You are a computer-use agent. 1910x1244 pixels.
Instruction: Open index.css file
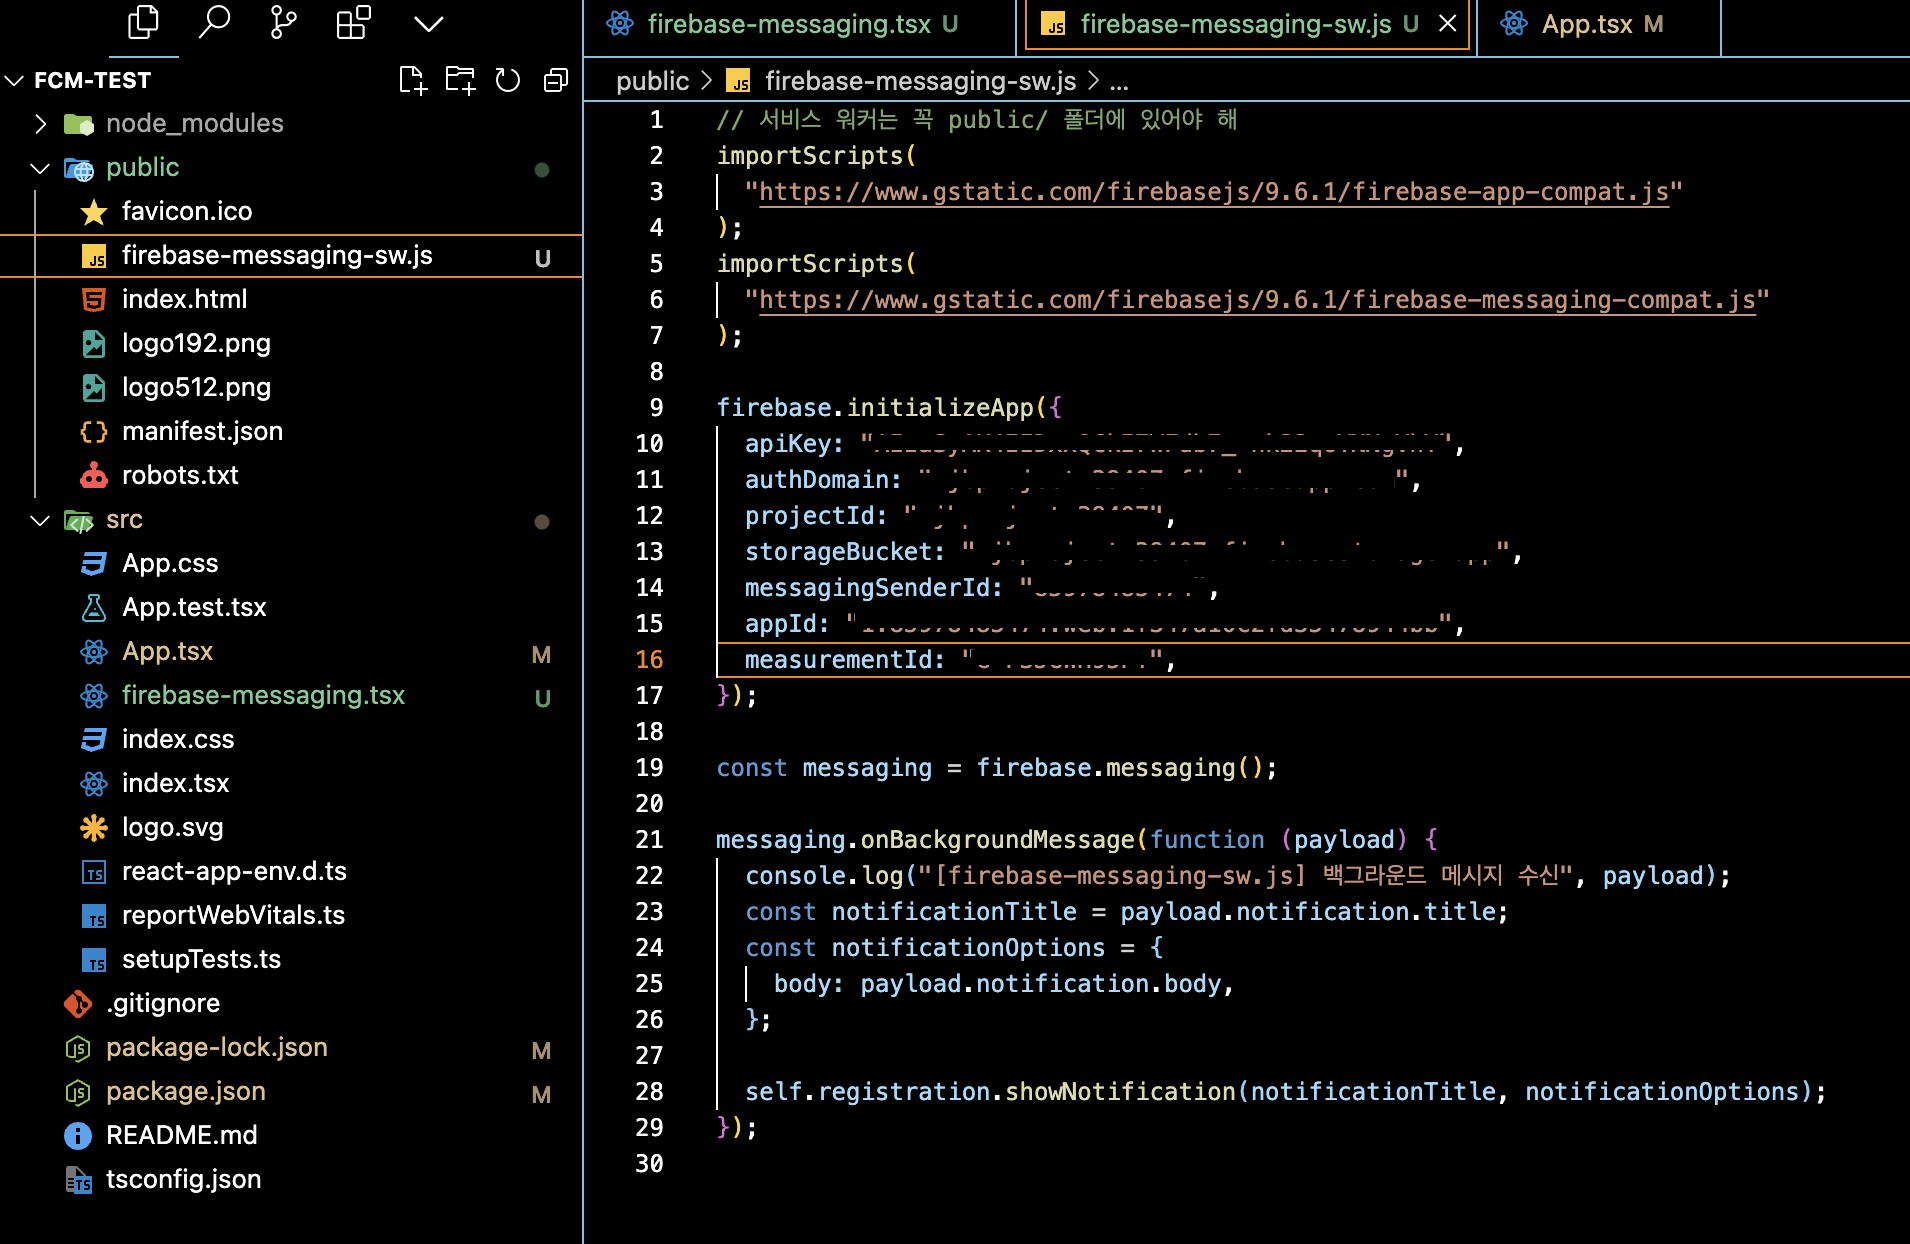click(178, 739)
